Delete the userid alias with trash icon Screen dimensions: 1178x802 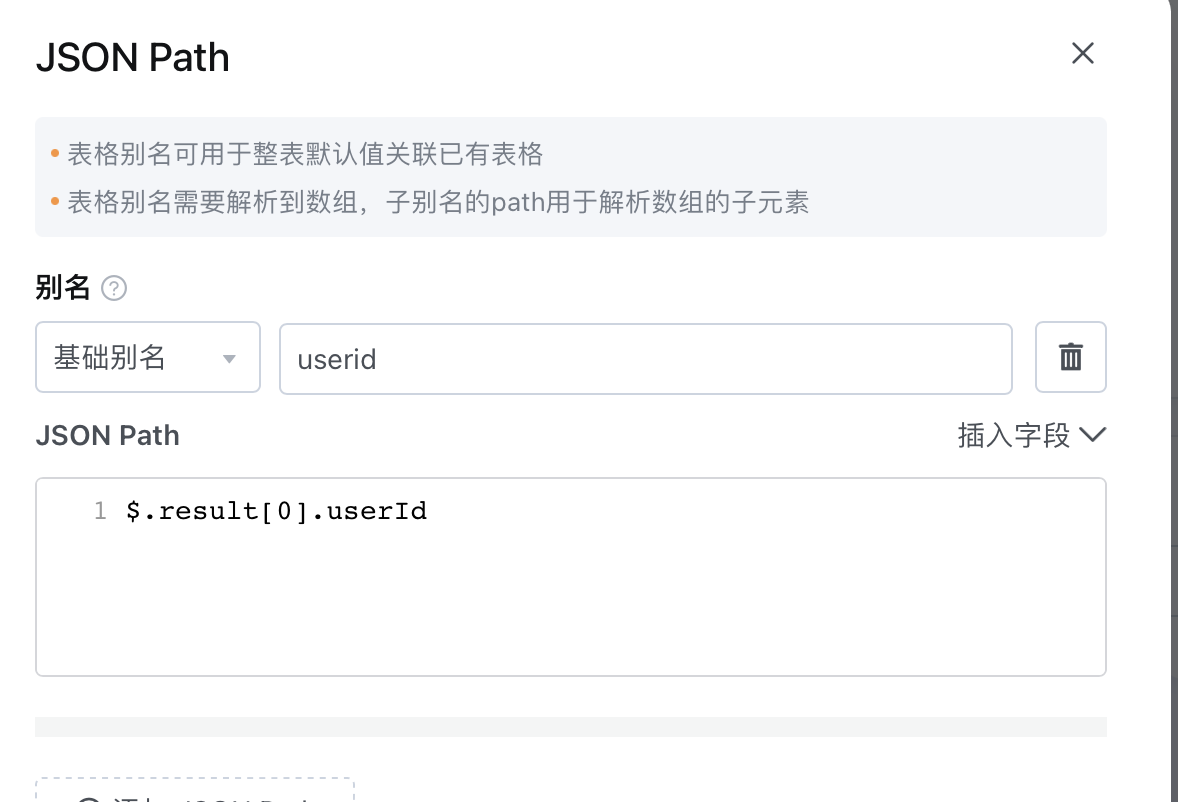click(x=1071, y=357)
